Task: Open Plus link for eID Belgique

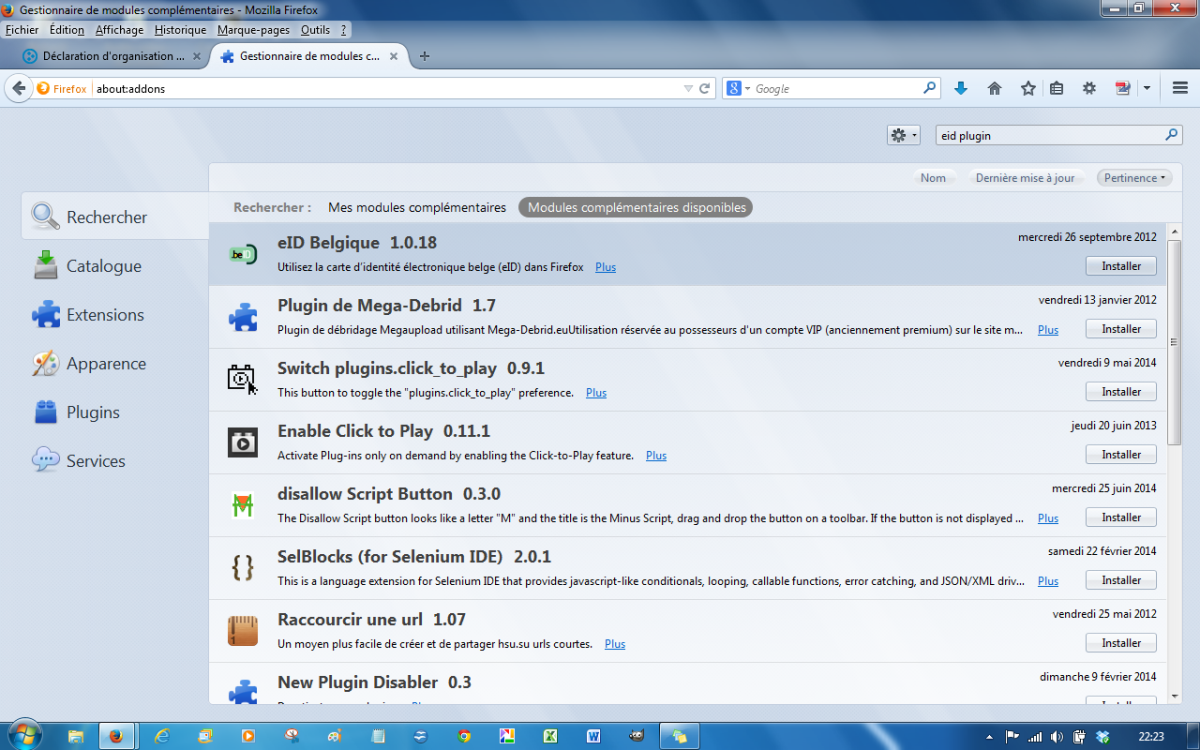Action: 605,267
